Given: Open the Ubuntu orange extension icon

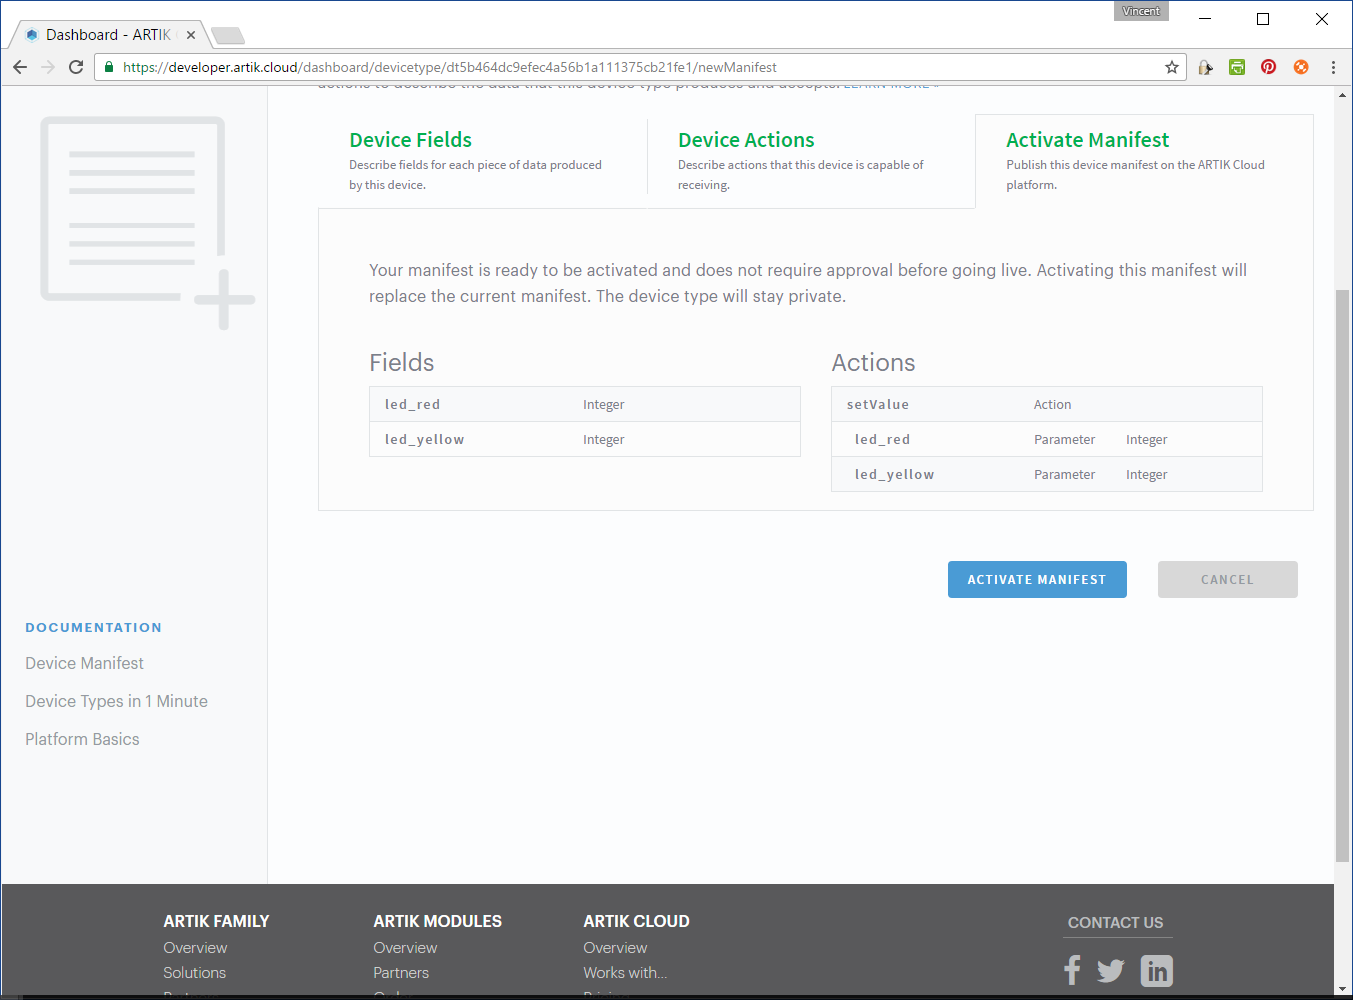Looking at the screenshot, I should [x=1300, y=66].
